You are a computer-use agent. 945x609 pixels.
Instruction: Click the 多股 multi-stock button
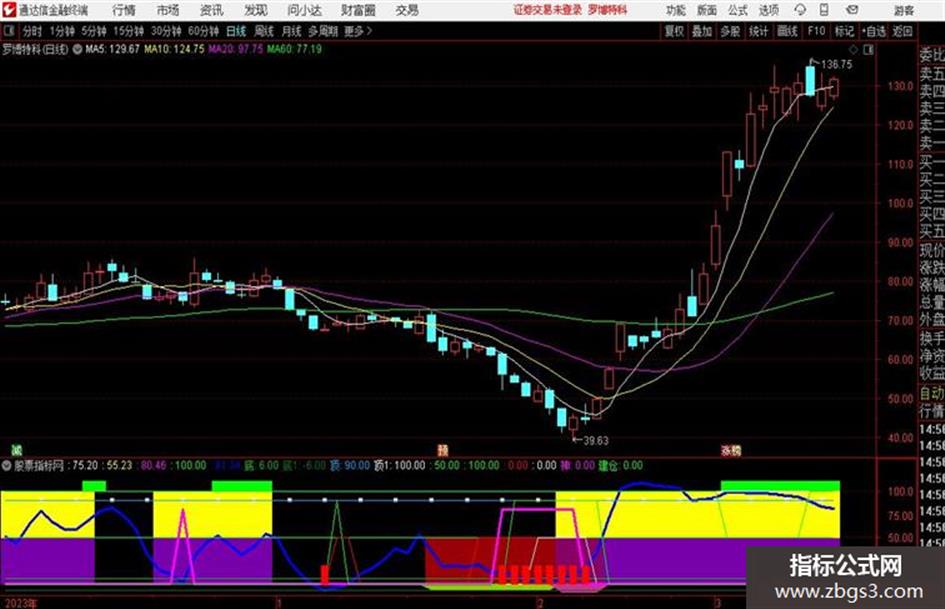[x=730, y=31]
